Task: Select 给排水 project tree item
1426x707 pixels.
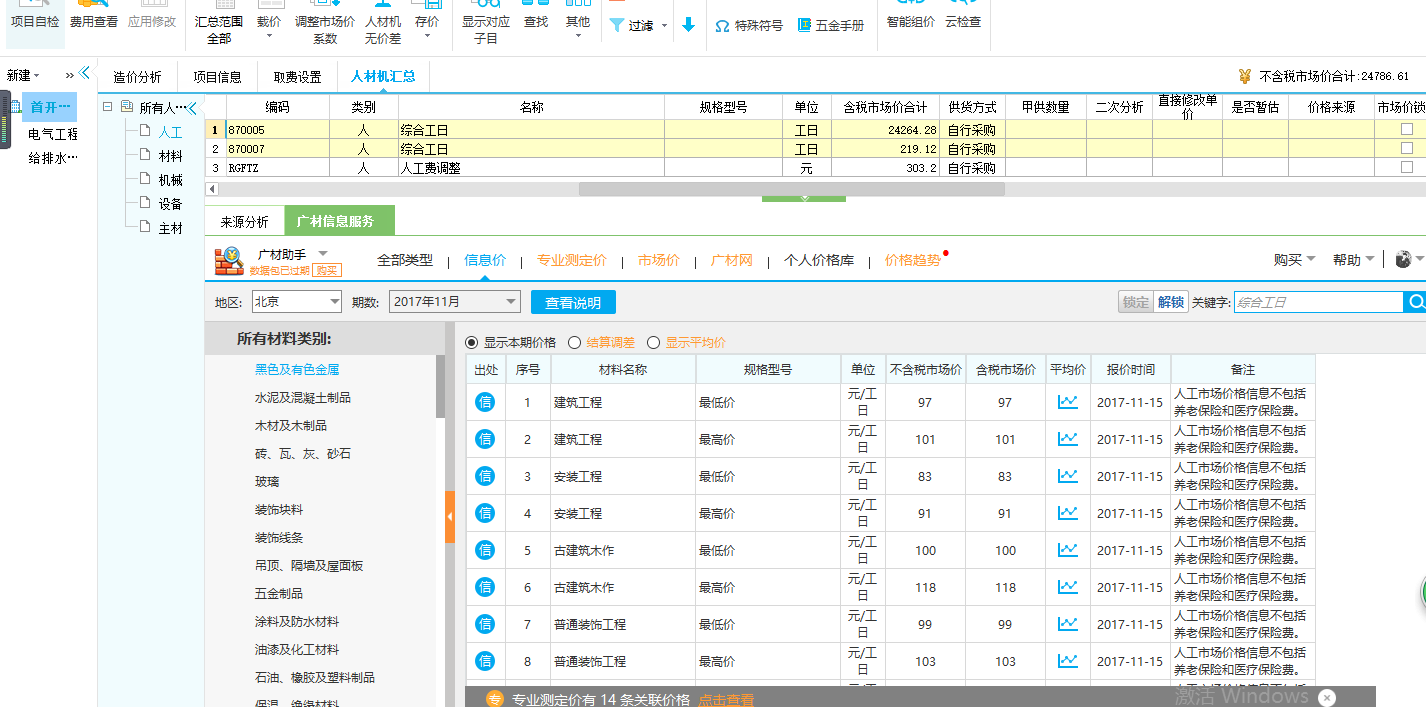Action: tap(52, 158)
